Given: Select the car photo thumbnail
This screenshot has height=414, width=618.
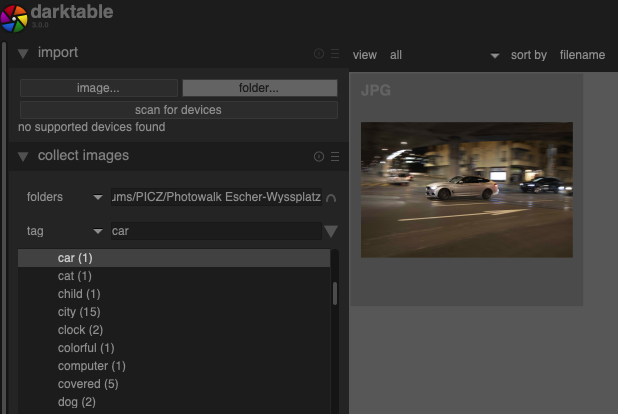Looking at the screenshot, I should [466, 189].
